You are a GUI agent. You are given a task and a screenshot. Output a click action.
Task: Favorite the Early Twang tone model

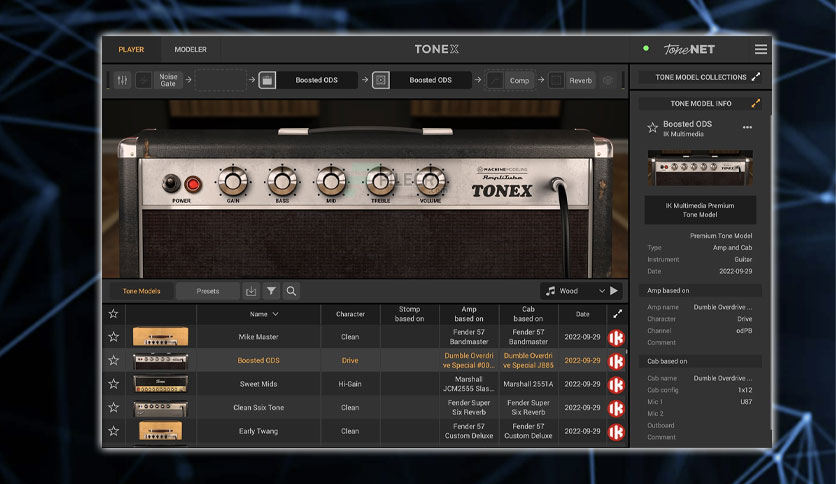pyautogui.click(x=113, y=431)
